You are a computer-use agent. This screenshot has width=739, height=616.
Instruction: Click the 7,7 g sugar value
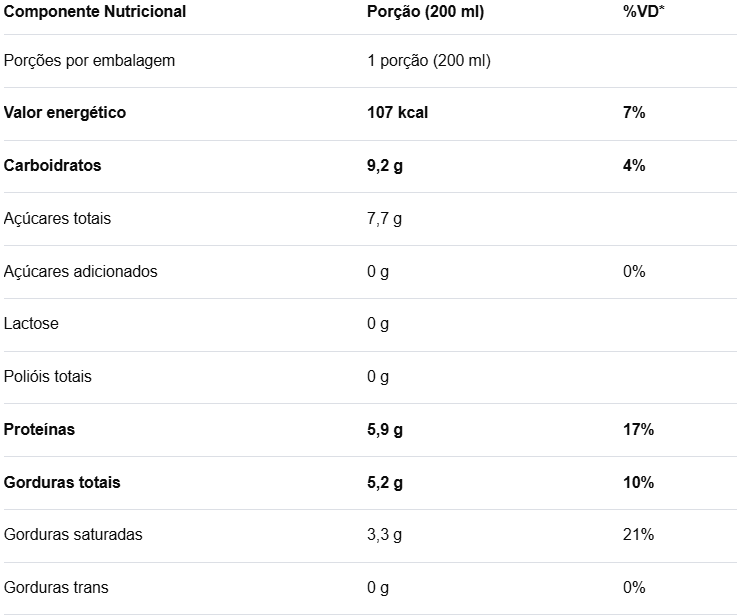tap(384, 218)
